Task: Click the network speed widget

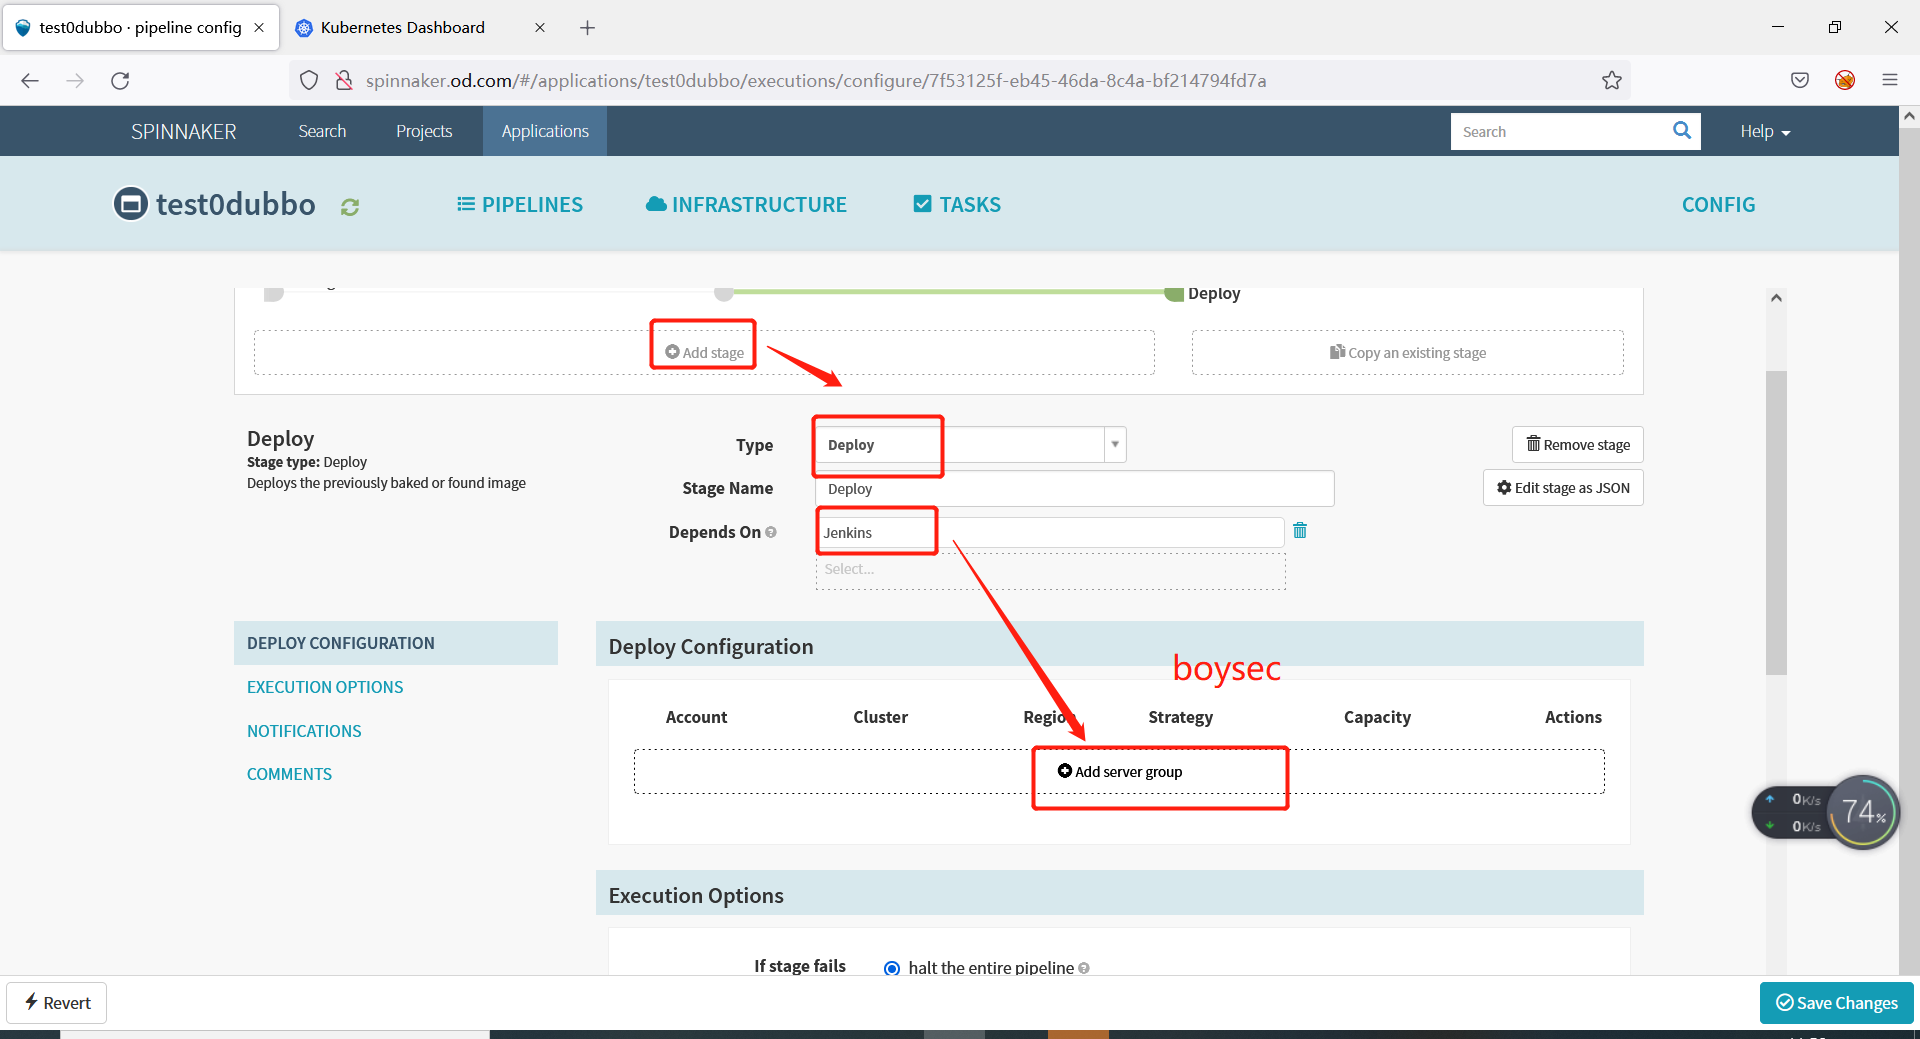Action: click(1825, 812)
